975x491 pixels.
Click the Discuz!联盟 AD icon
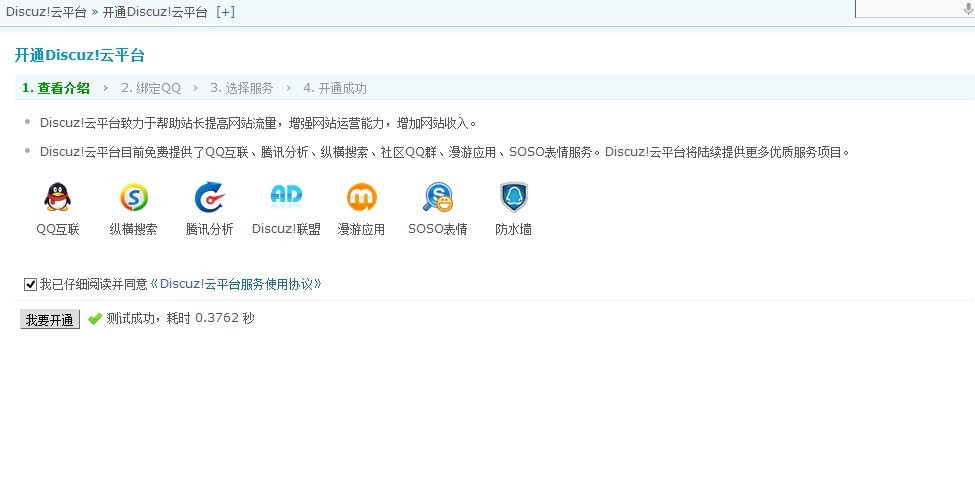tap(286, 196)
